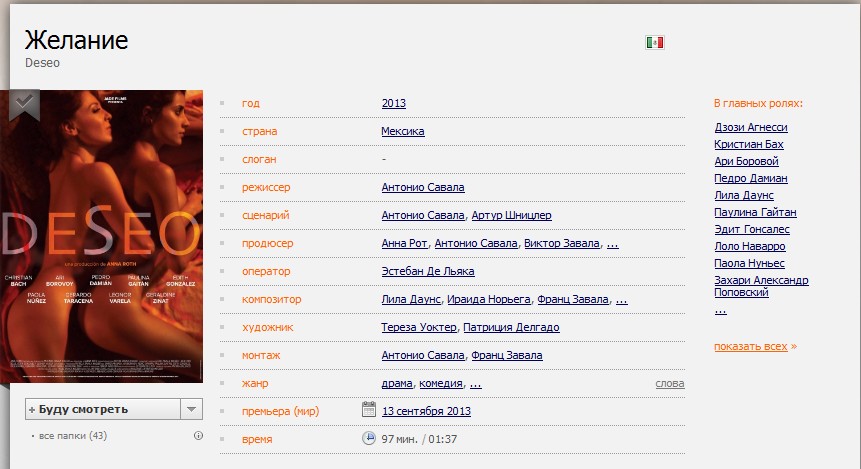Click Антонио Савала in сценарий row
Viewport: 861px width, 469px height.
click(x=423, y=215)
